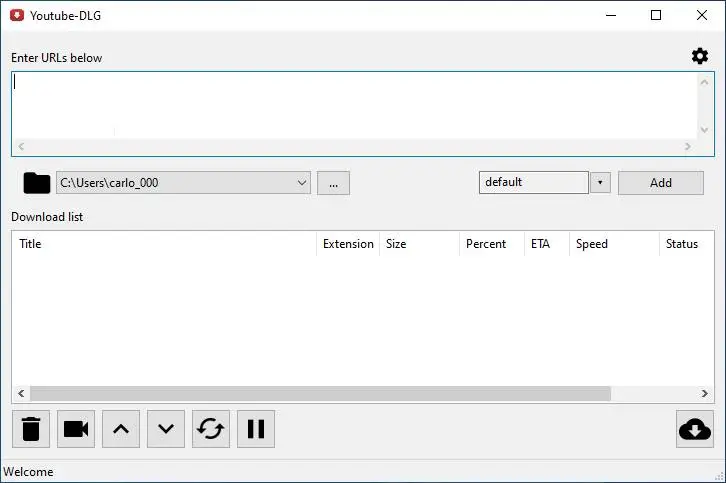Click the video camera play icon
Viewport: 726px width, 483px height.
click(76, 429)
